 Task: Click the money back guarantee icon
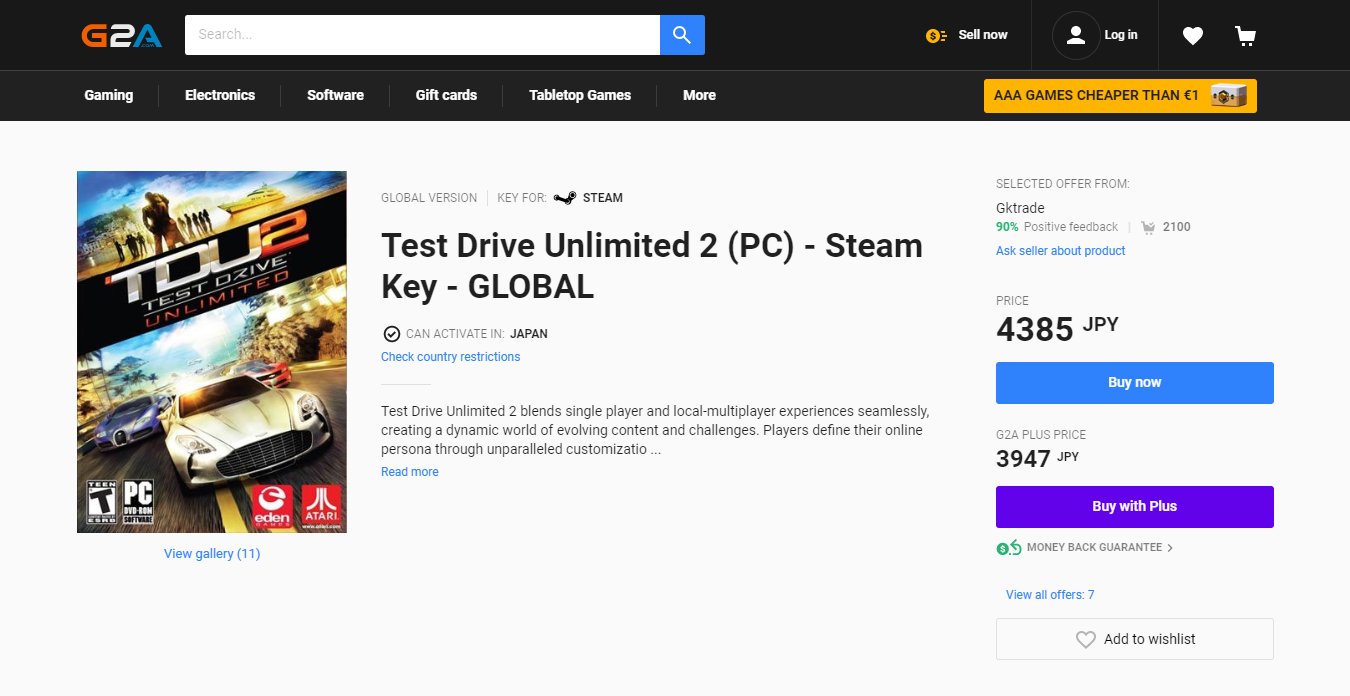1008,548
